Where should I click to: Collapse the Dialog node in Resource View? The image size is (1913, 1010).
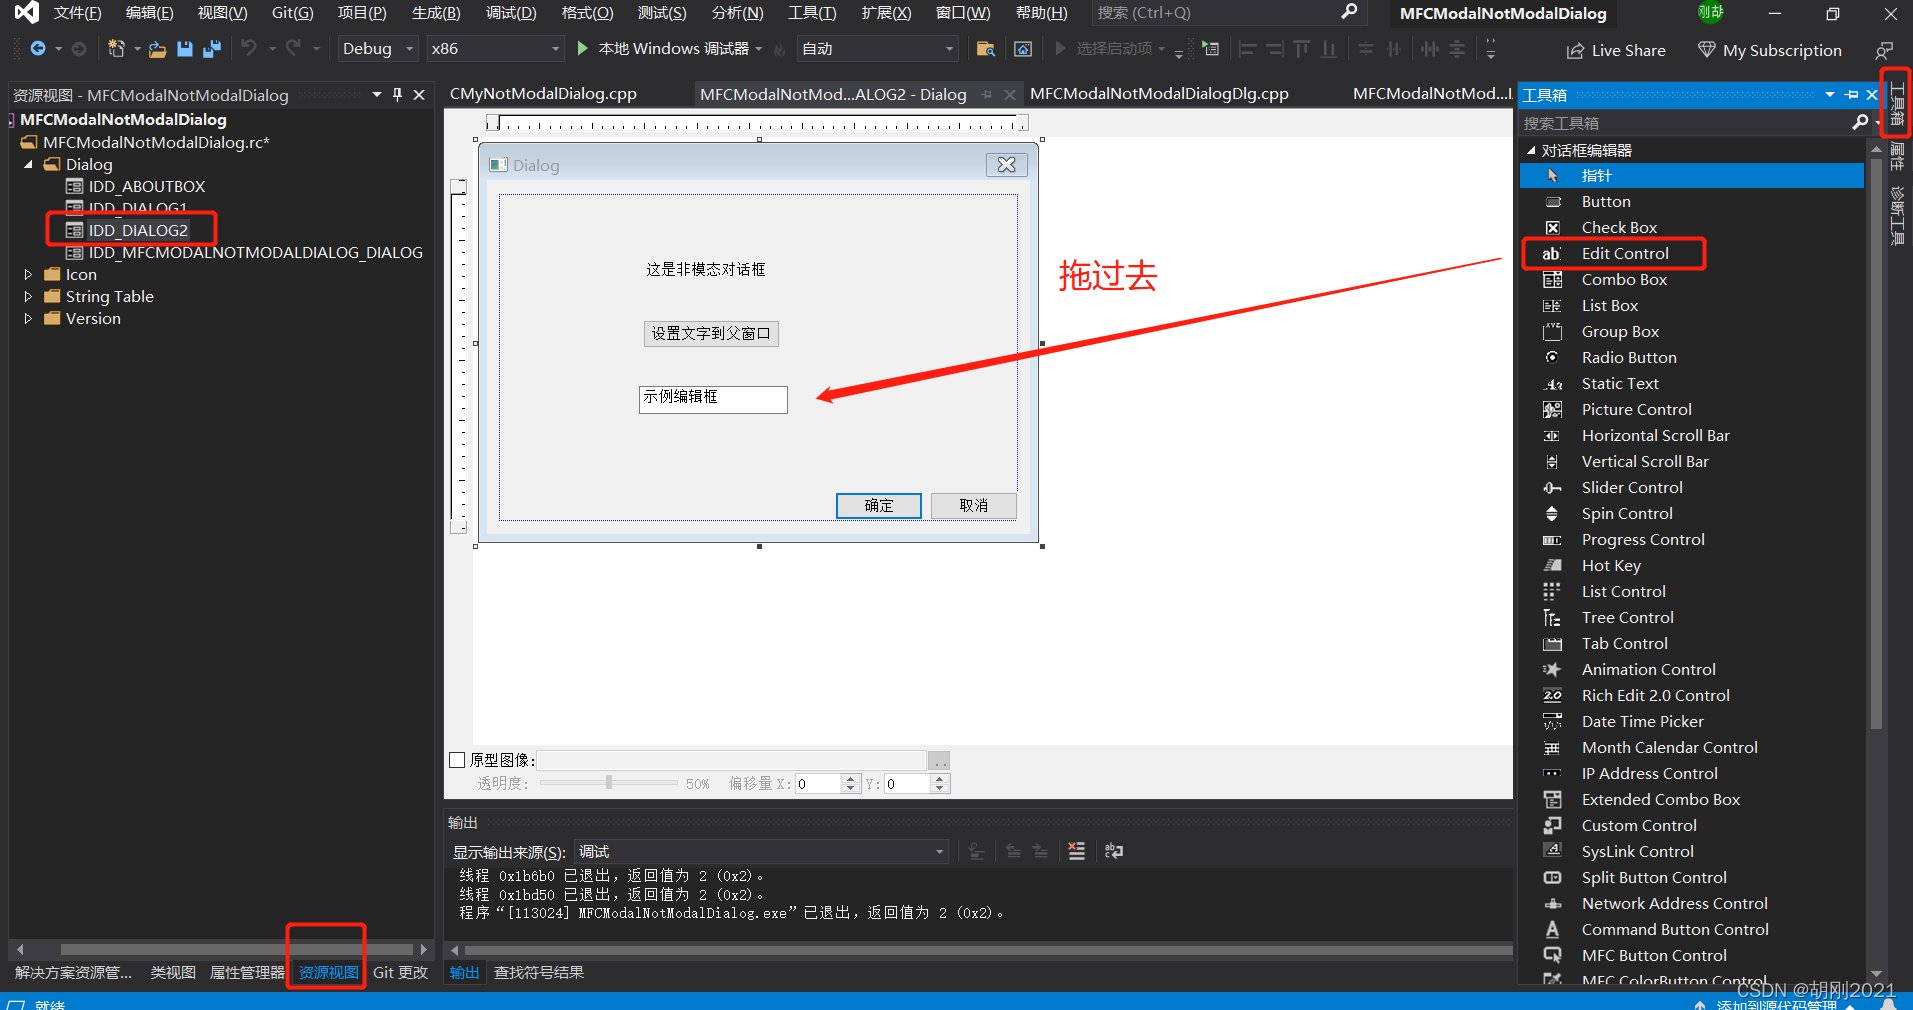[x=28, y=164]
